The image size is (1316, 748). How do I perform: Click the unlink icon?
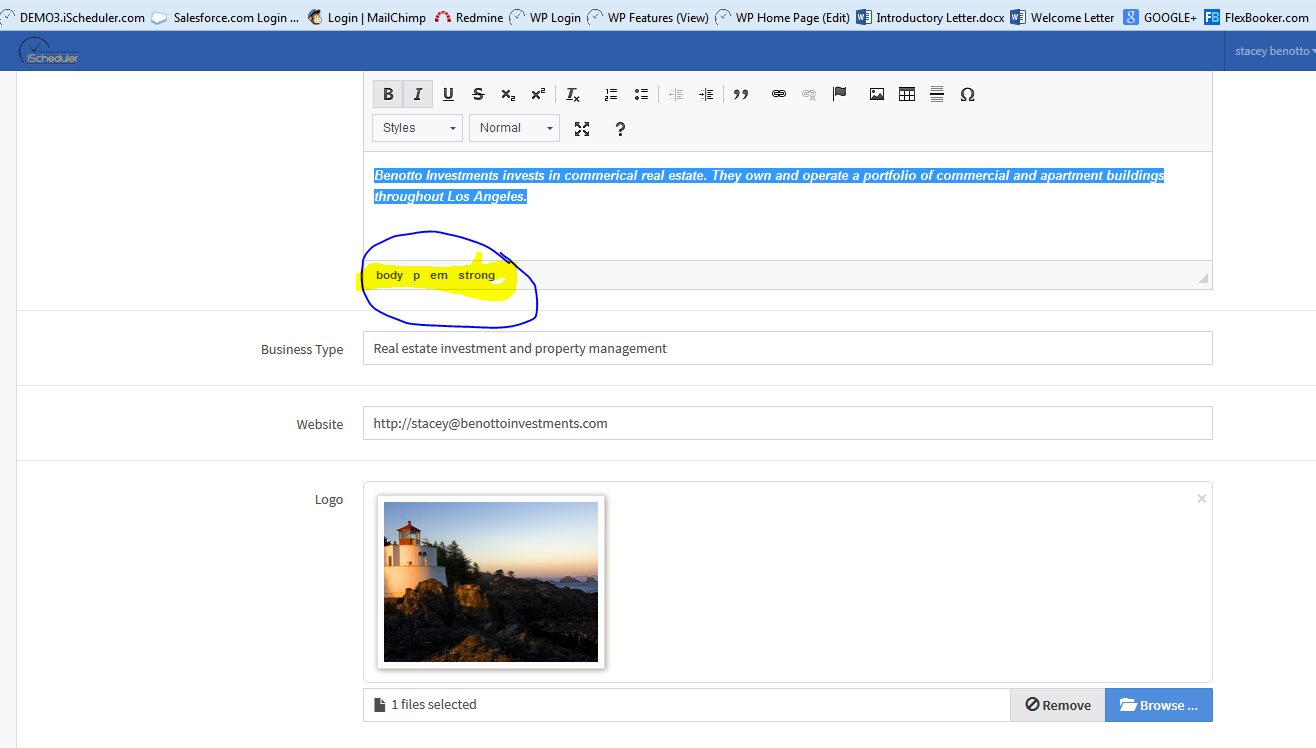click(809, 94)
